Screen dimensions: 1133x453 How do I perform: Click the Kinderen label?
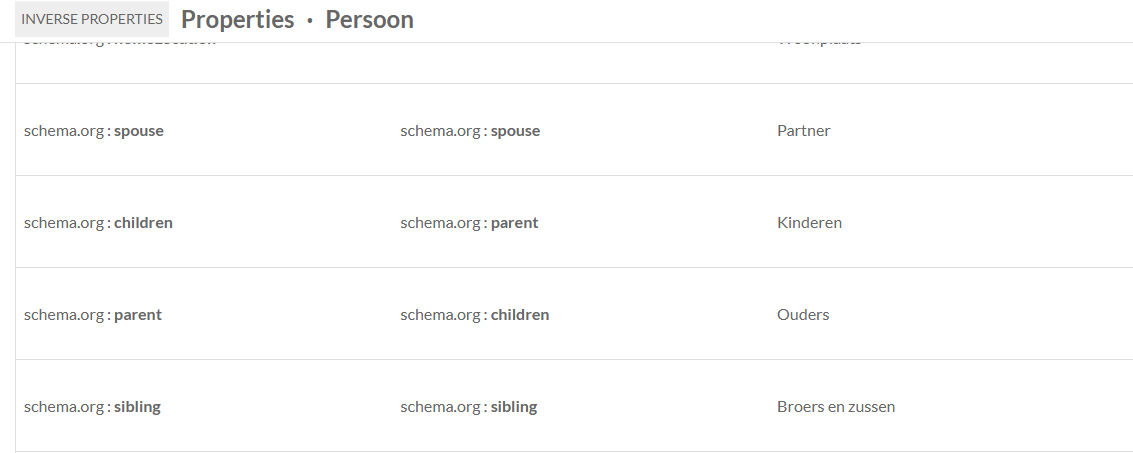[809, 223]
